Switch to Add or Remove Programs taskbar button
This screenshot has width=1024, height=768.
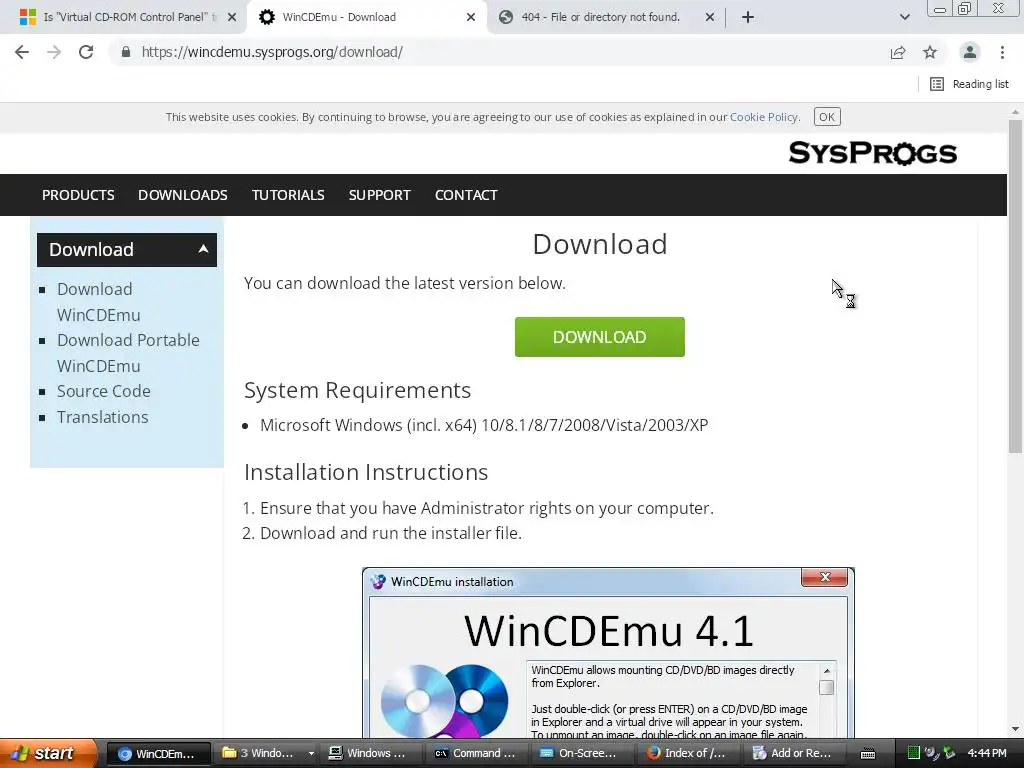793,753
